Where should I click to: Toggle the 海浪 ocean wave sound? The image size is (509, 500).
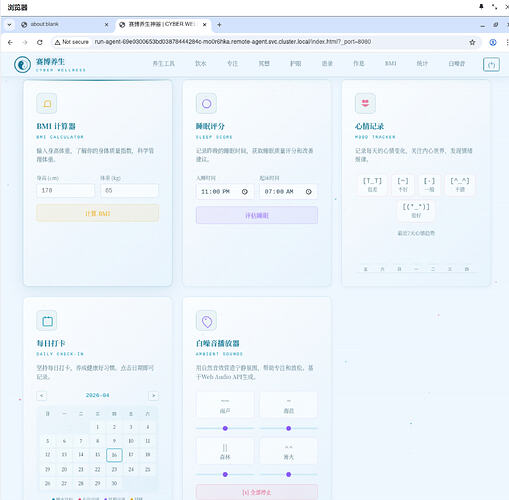(x=289, y=405)
